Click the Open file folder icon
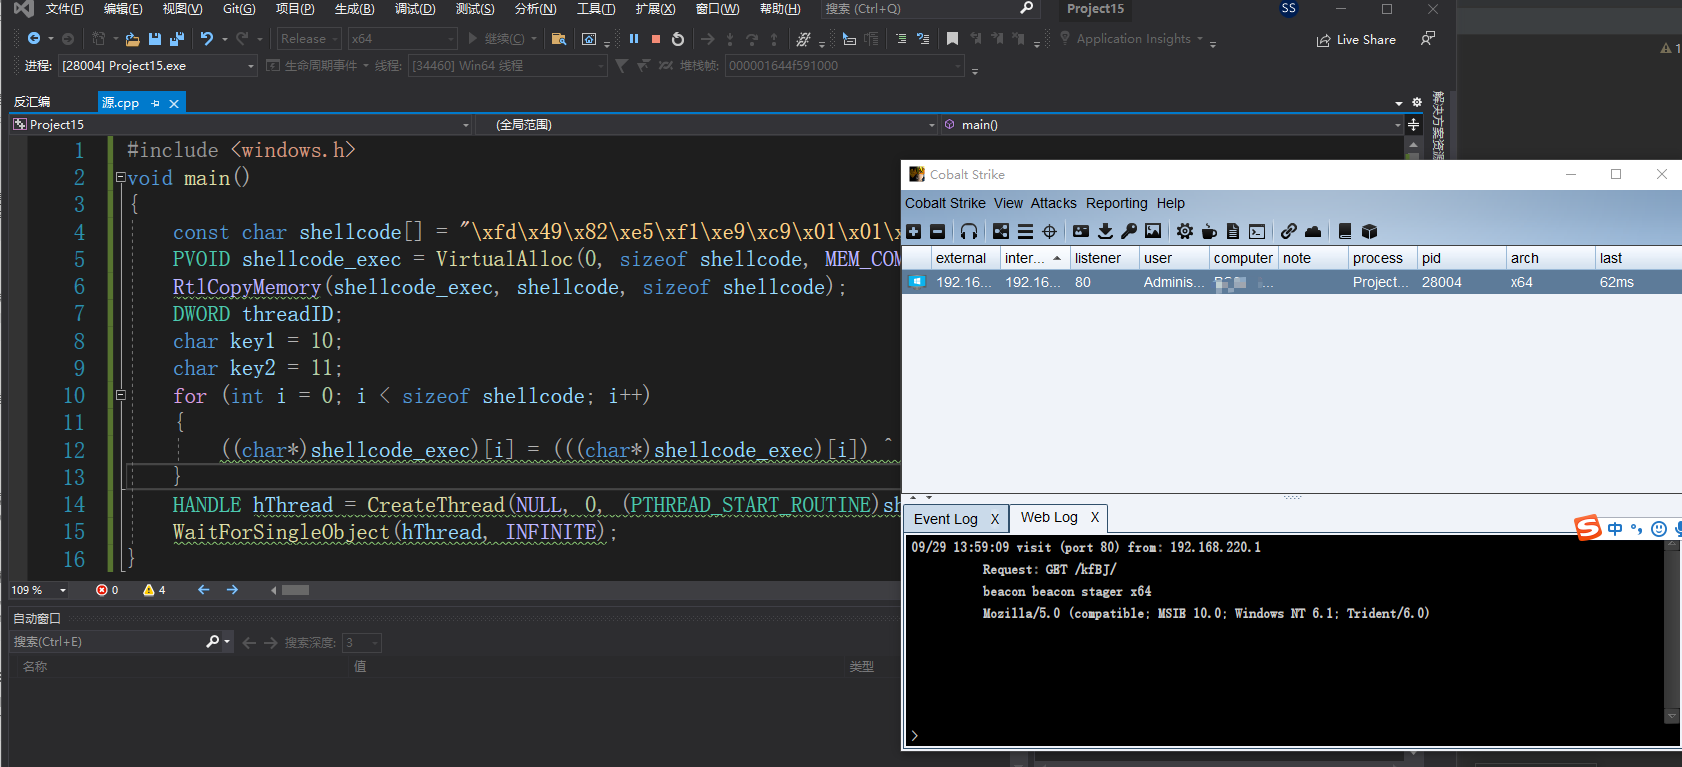The width and height of the screenshot is (1682, 767). [132, 39]
